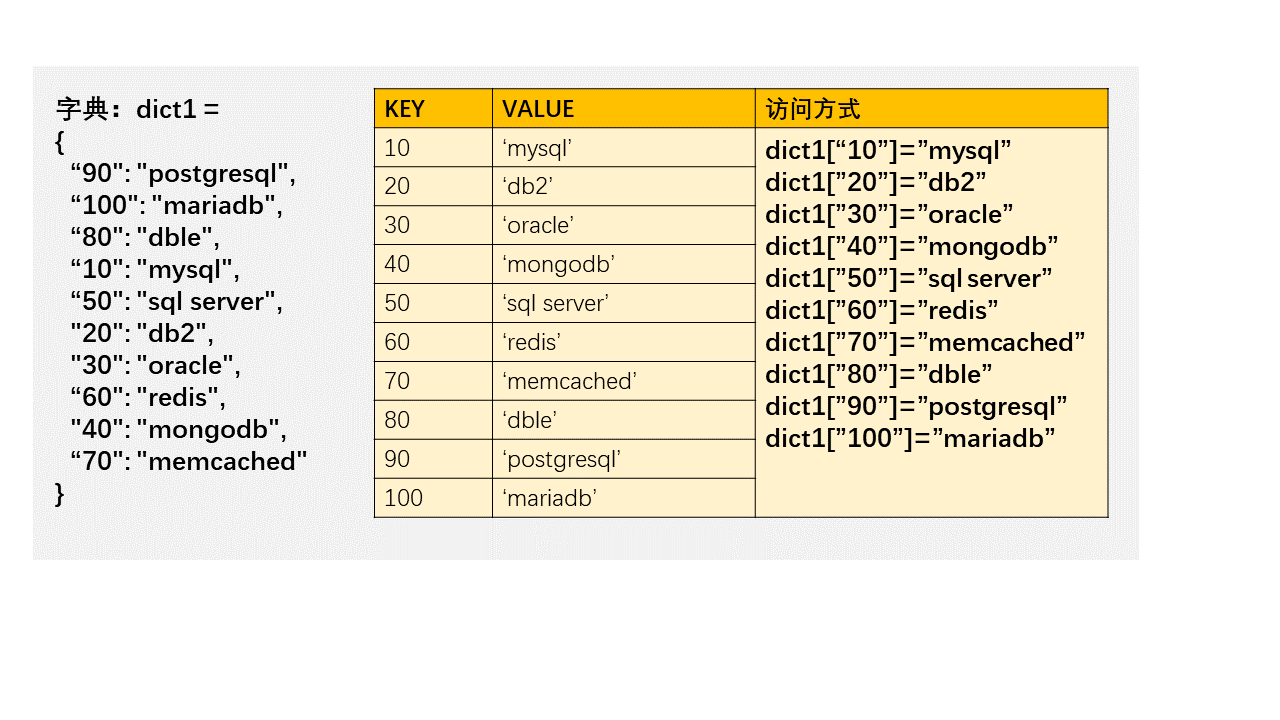Click the dictionary entry "40": "mongodb"
Viewport: 1280px width, 720px height.
pyautogui.click(x=179, y=430)
